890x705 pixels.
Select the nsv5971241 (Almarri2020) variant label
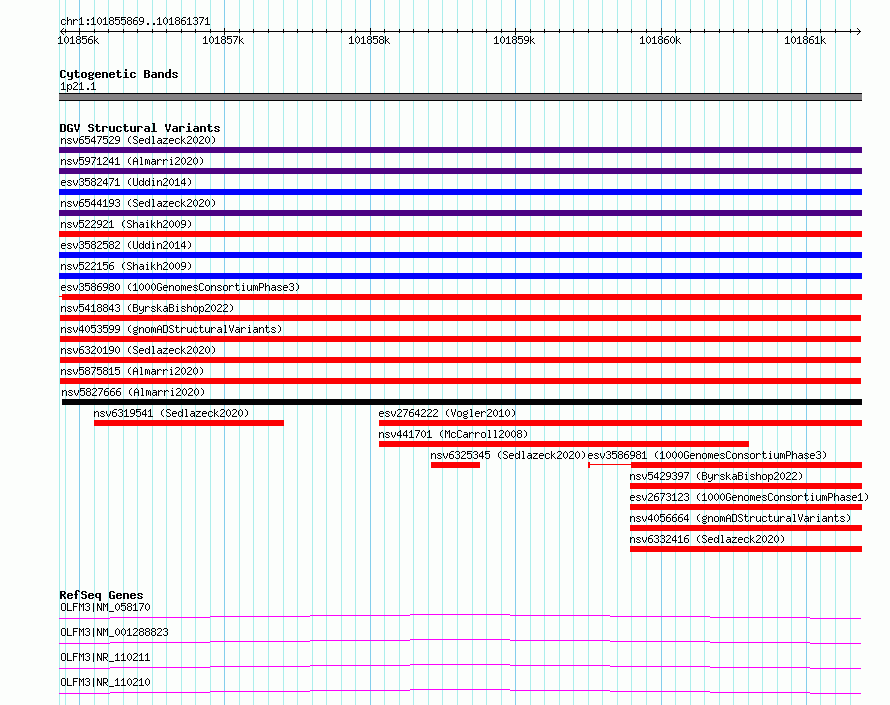click(132, 161)
